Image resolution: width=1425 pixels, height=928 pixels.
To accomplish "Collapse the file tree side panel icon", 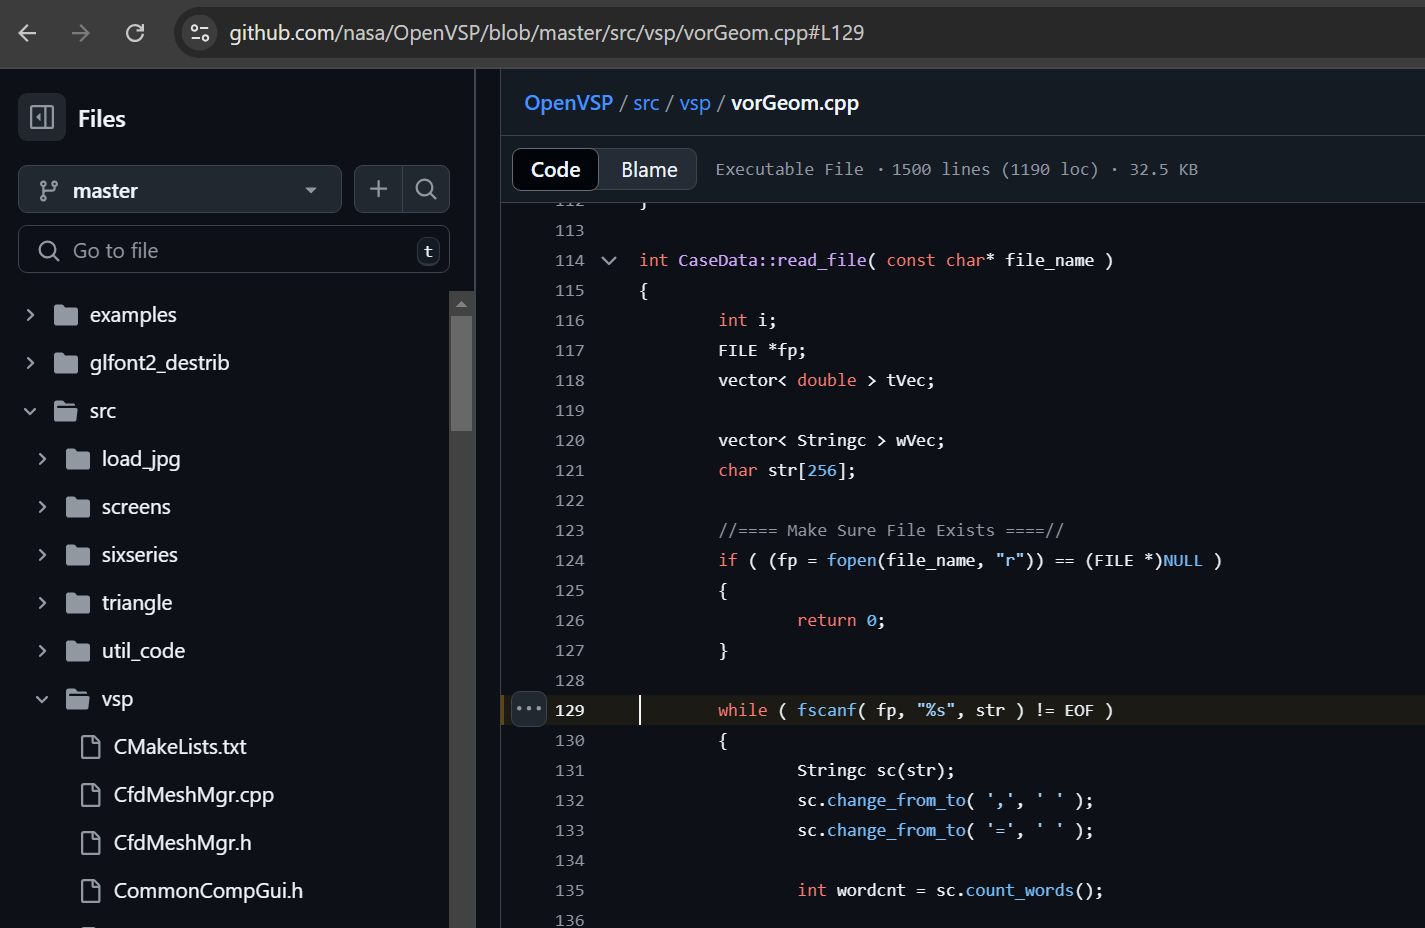I will (x=42, y=118).
